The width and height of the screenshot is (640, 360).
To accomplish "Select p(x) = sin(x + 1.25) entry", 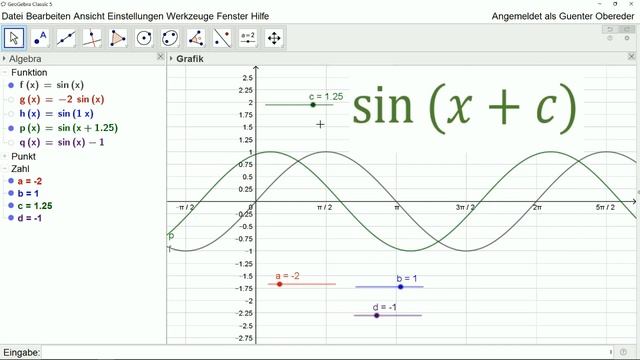I will tap(69, 128).
